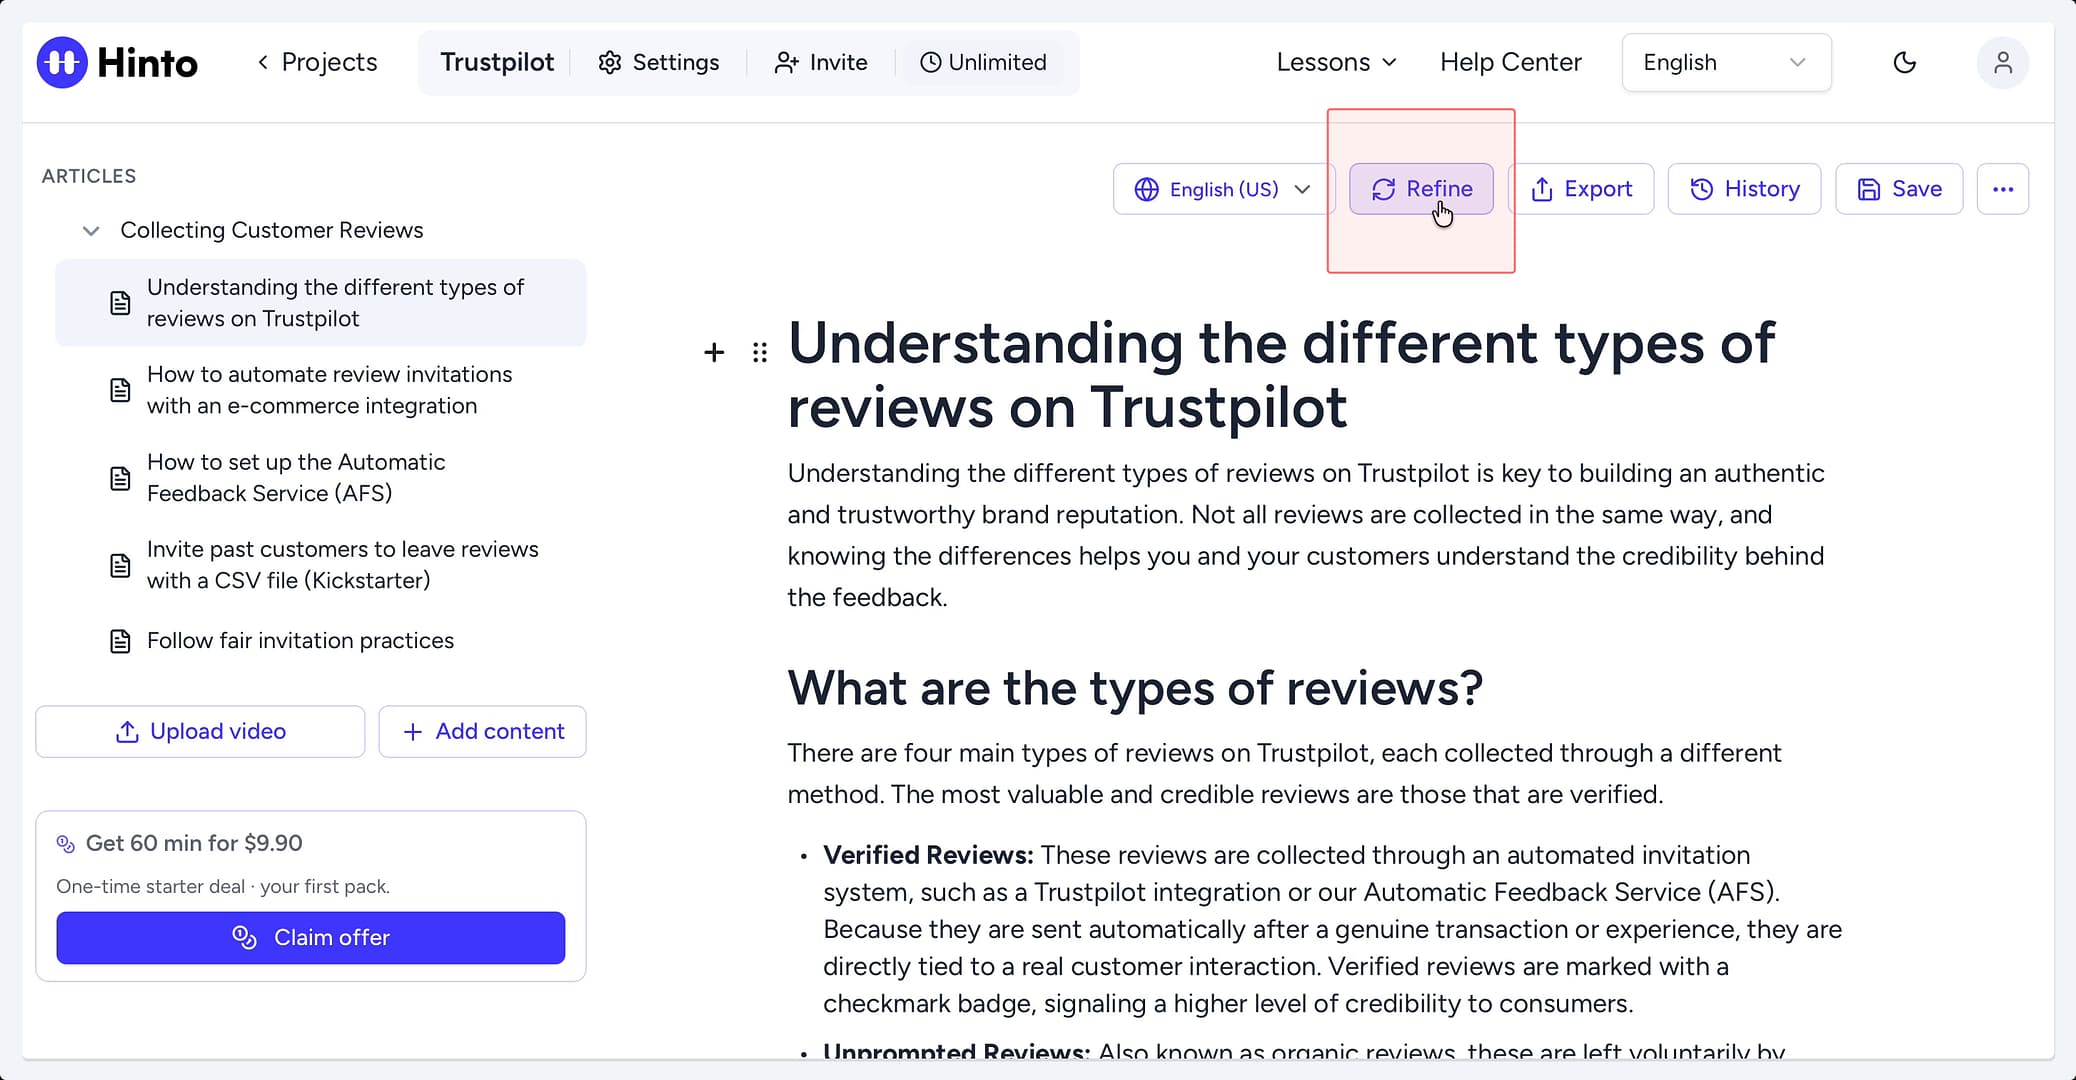Viewport: 2076px width, 1080px height.
Task: Save the article
Action: click(x=1899, y=189)
